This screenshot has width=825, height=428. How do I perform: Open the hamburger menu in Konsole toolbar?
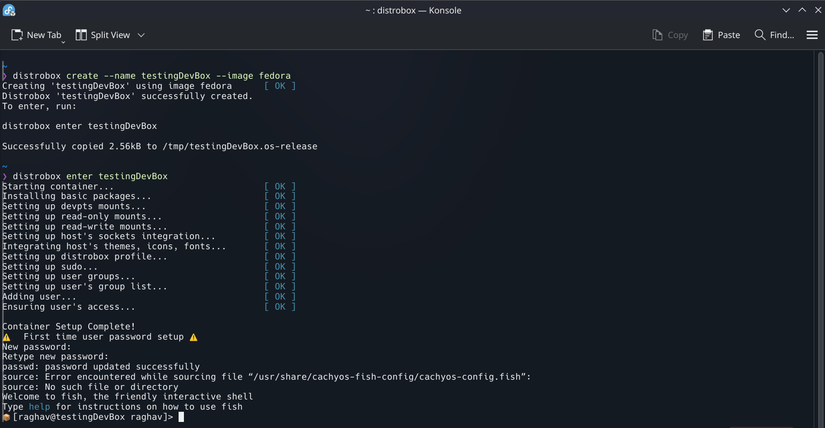click(812, 35)
